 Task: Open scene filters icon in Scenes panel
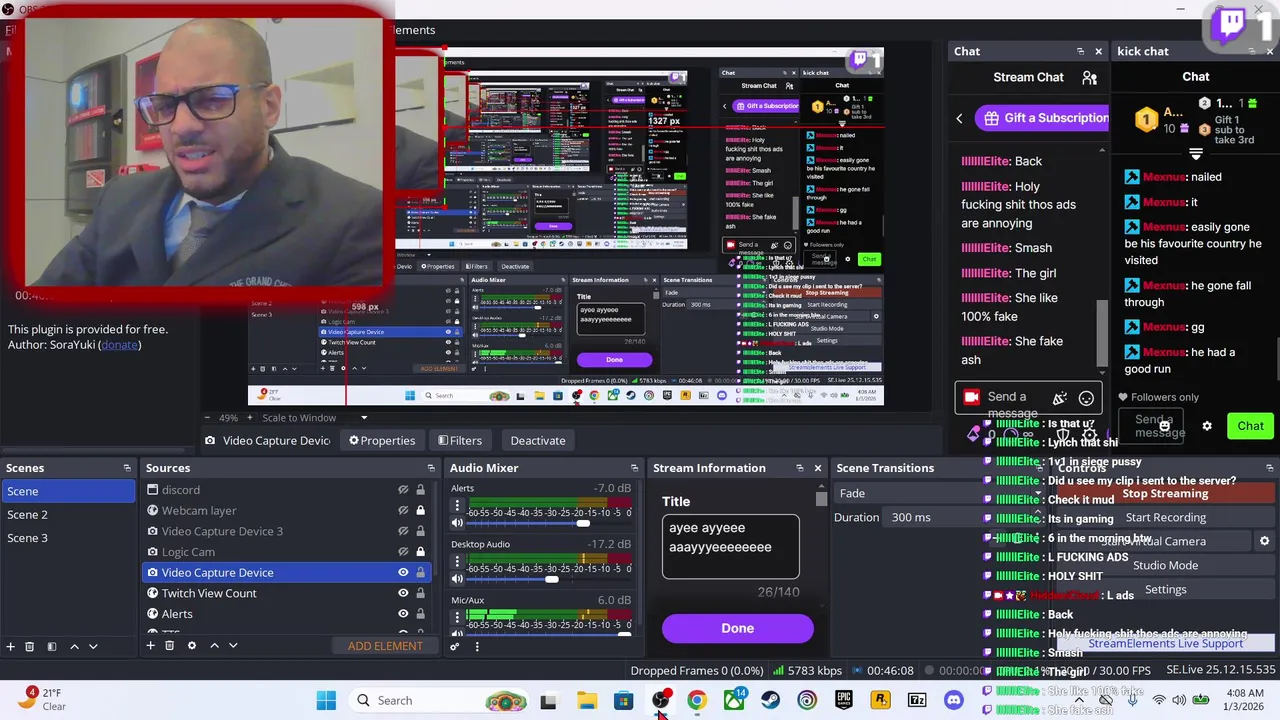click(x=51, y=646)
